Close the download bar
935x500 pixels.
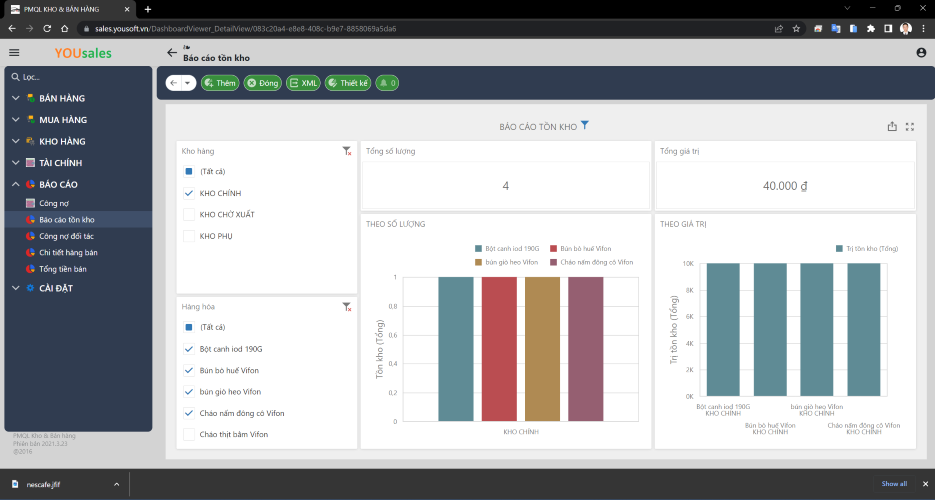925,484
